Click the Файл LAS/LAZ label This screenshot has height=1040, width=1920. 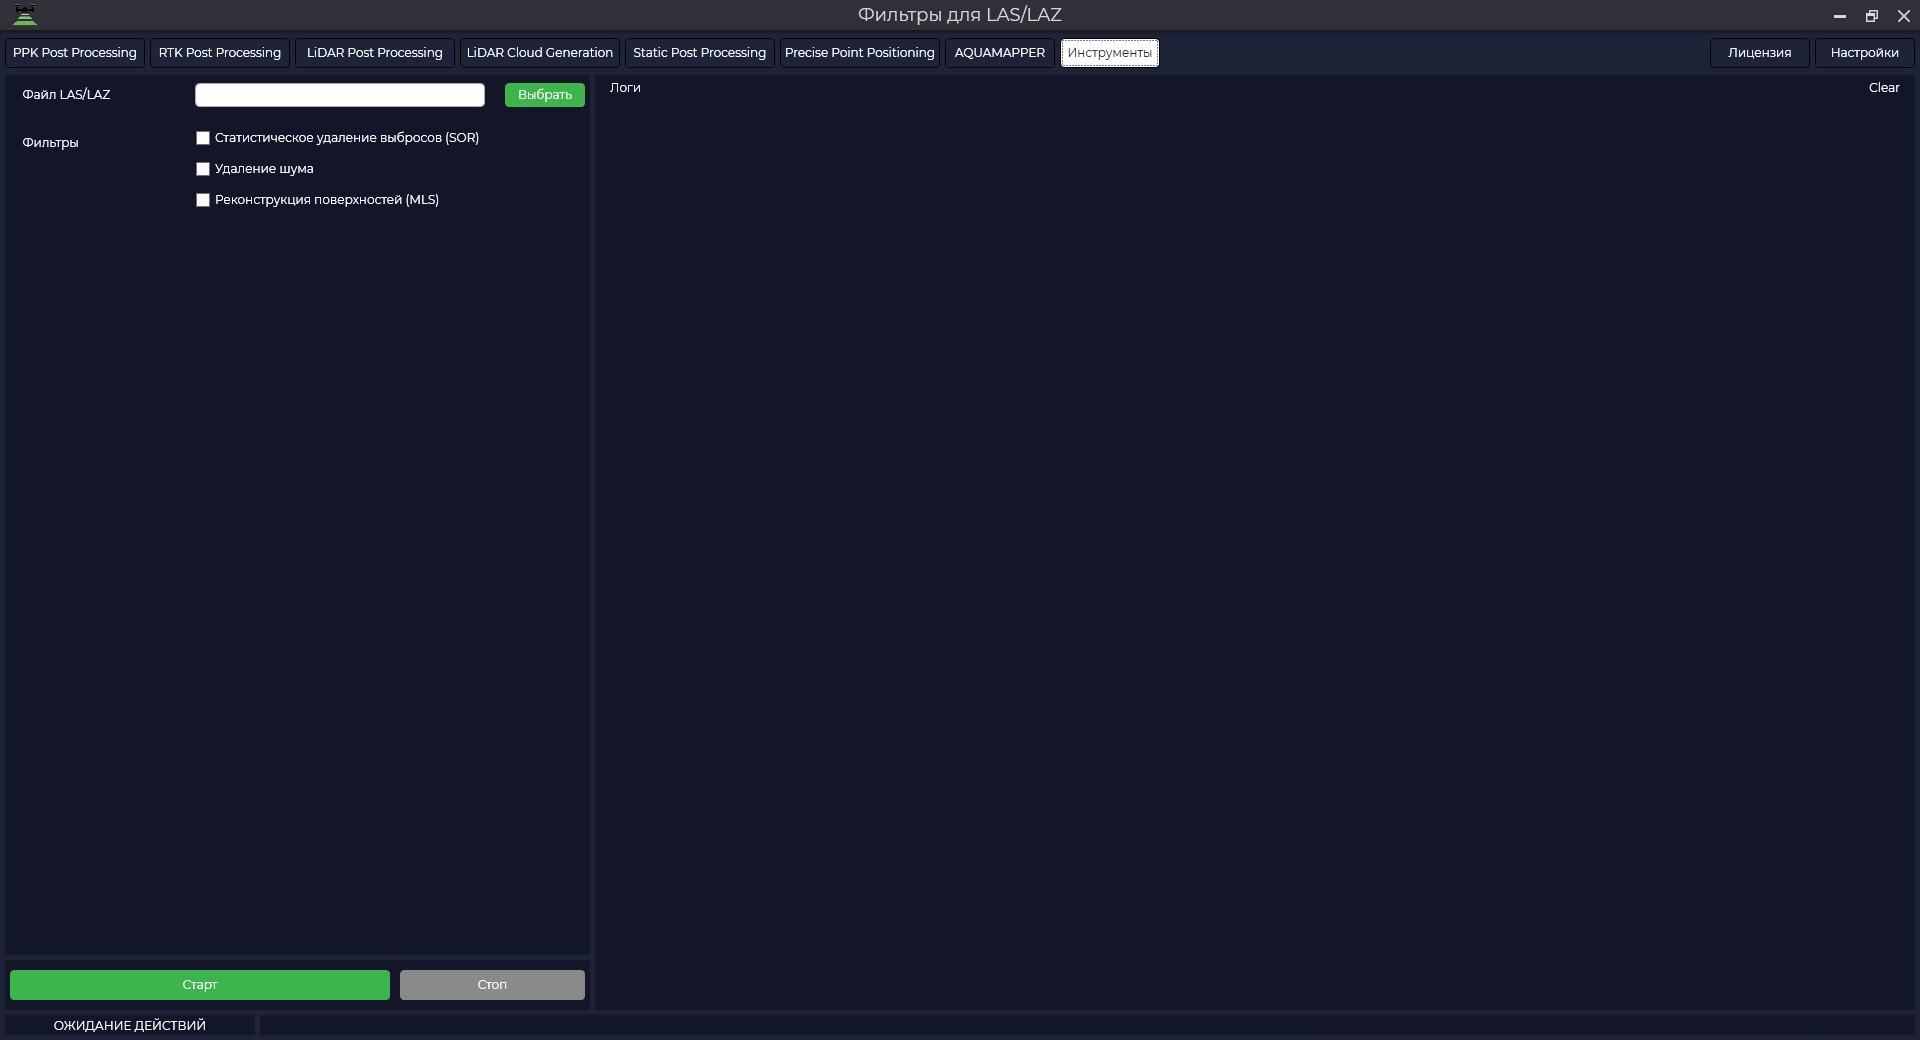[x=66, y=95]
